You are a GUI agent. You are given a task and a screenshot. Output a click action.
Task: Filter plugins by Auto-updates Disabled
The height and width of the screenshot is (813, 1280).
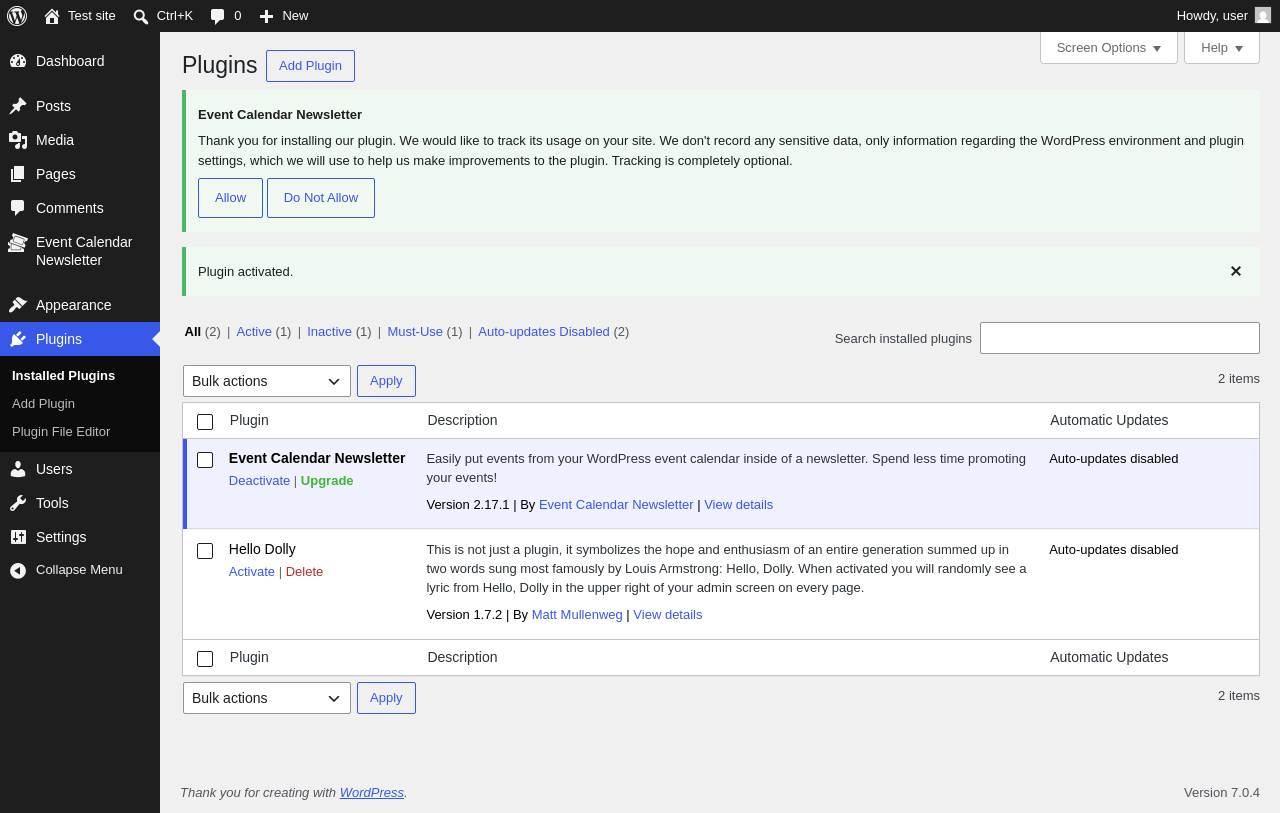(x=544, y=332)
